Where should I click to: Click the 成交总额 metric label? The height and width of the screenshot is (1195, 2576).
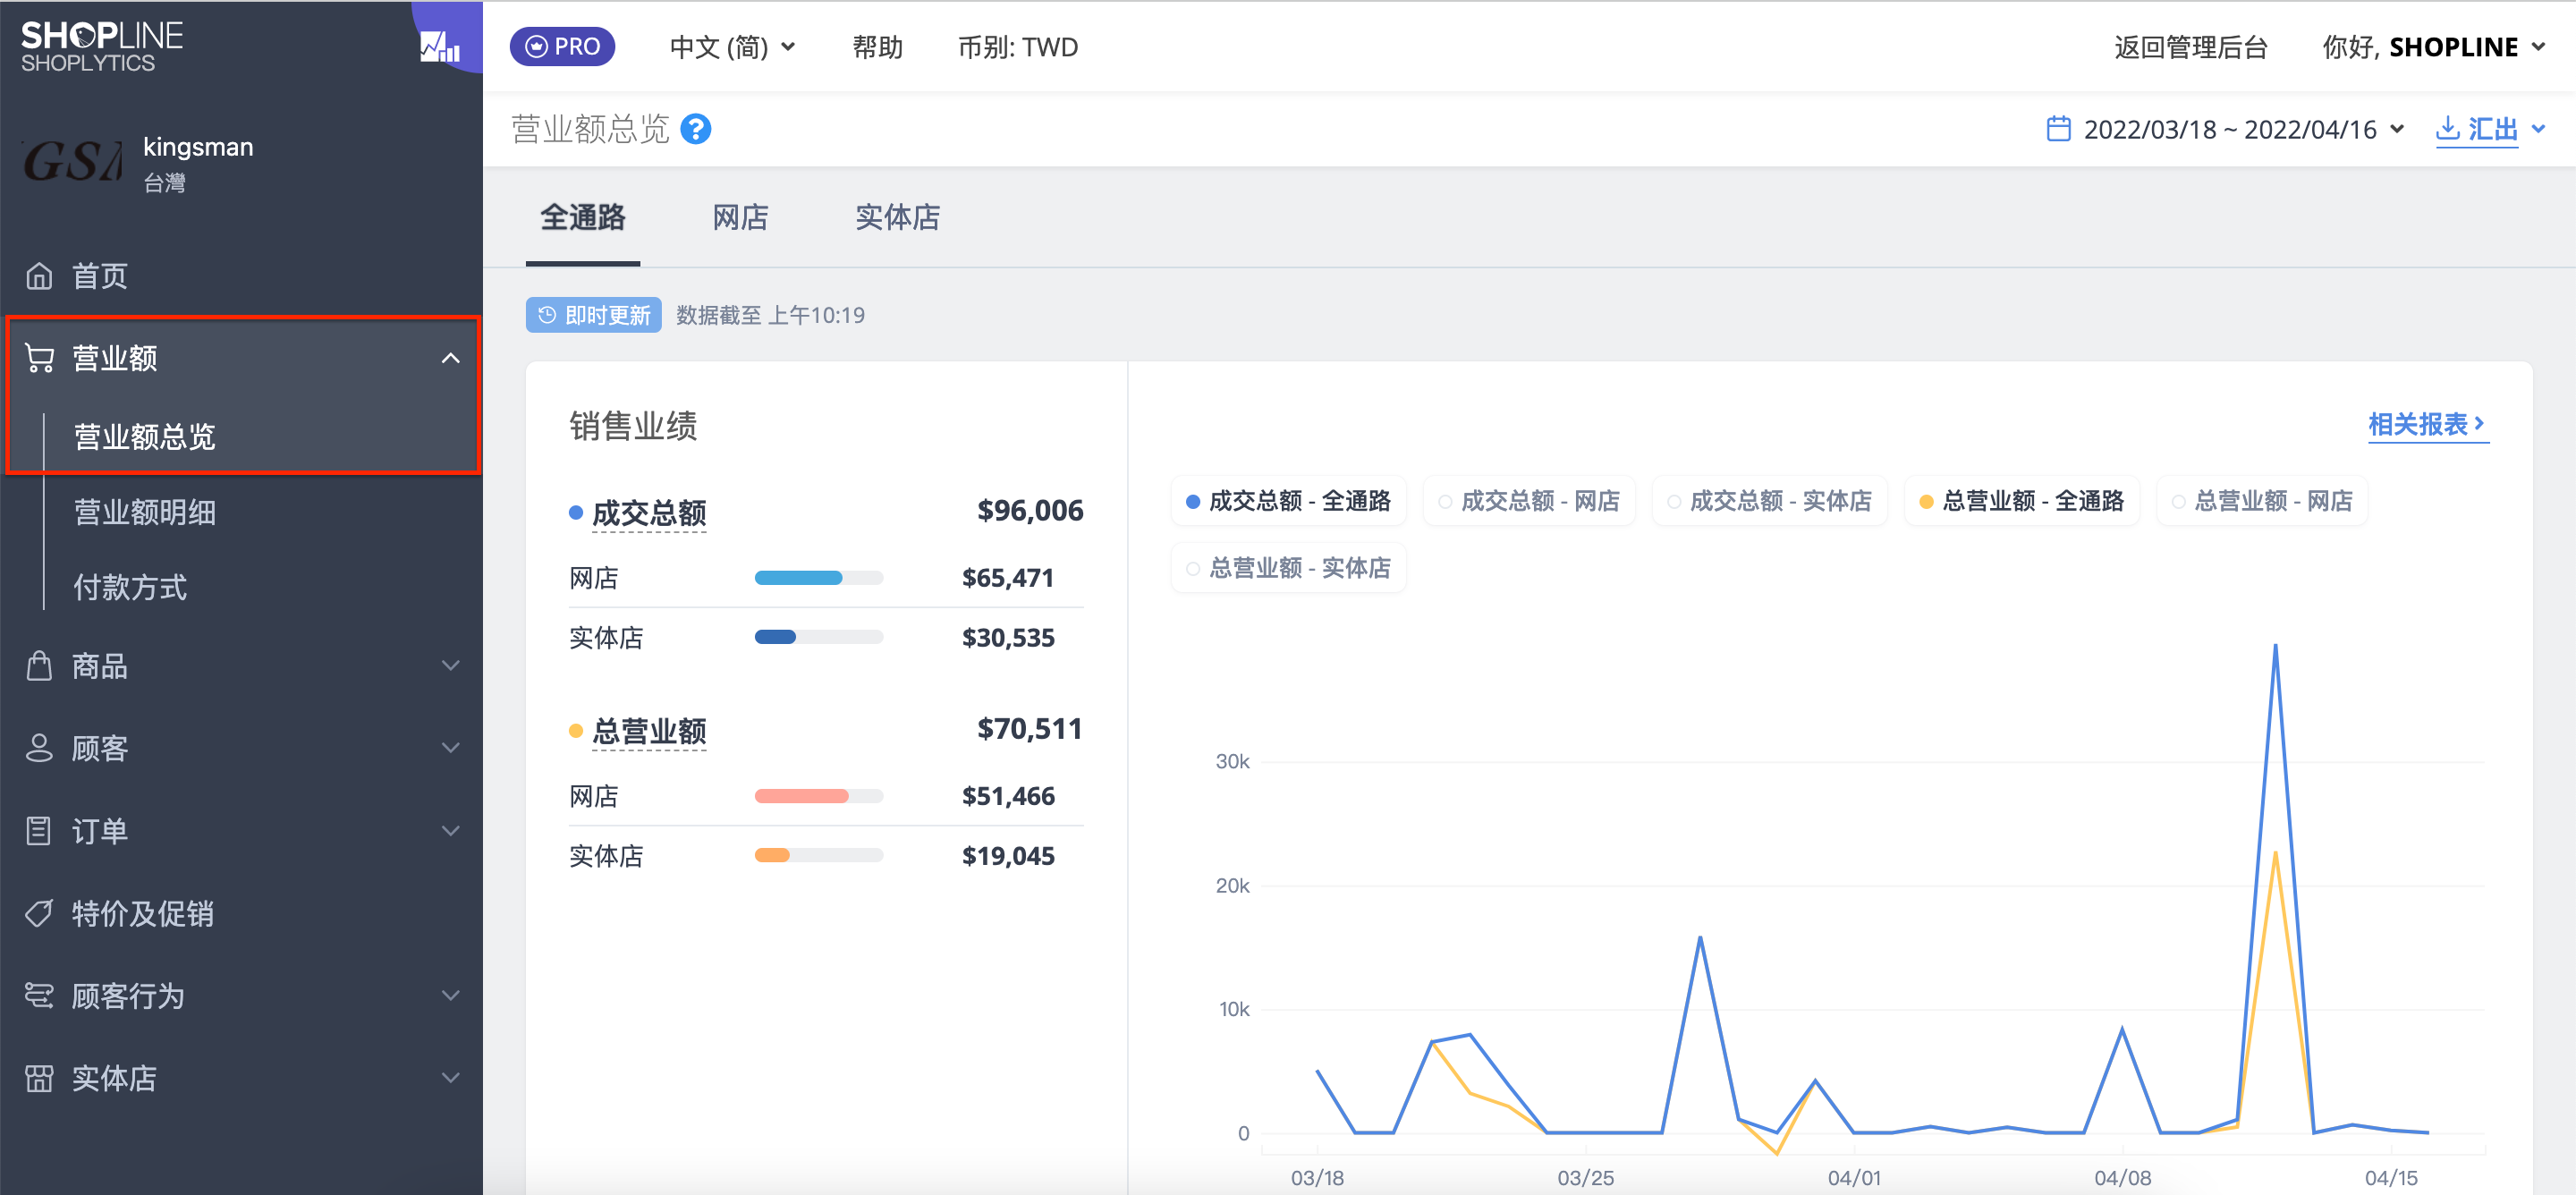(x=649, y=513)
